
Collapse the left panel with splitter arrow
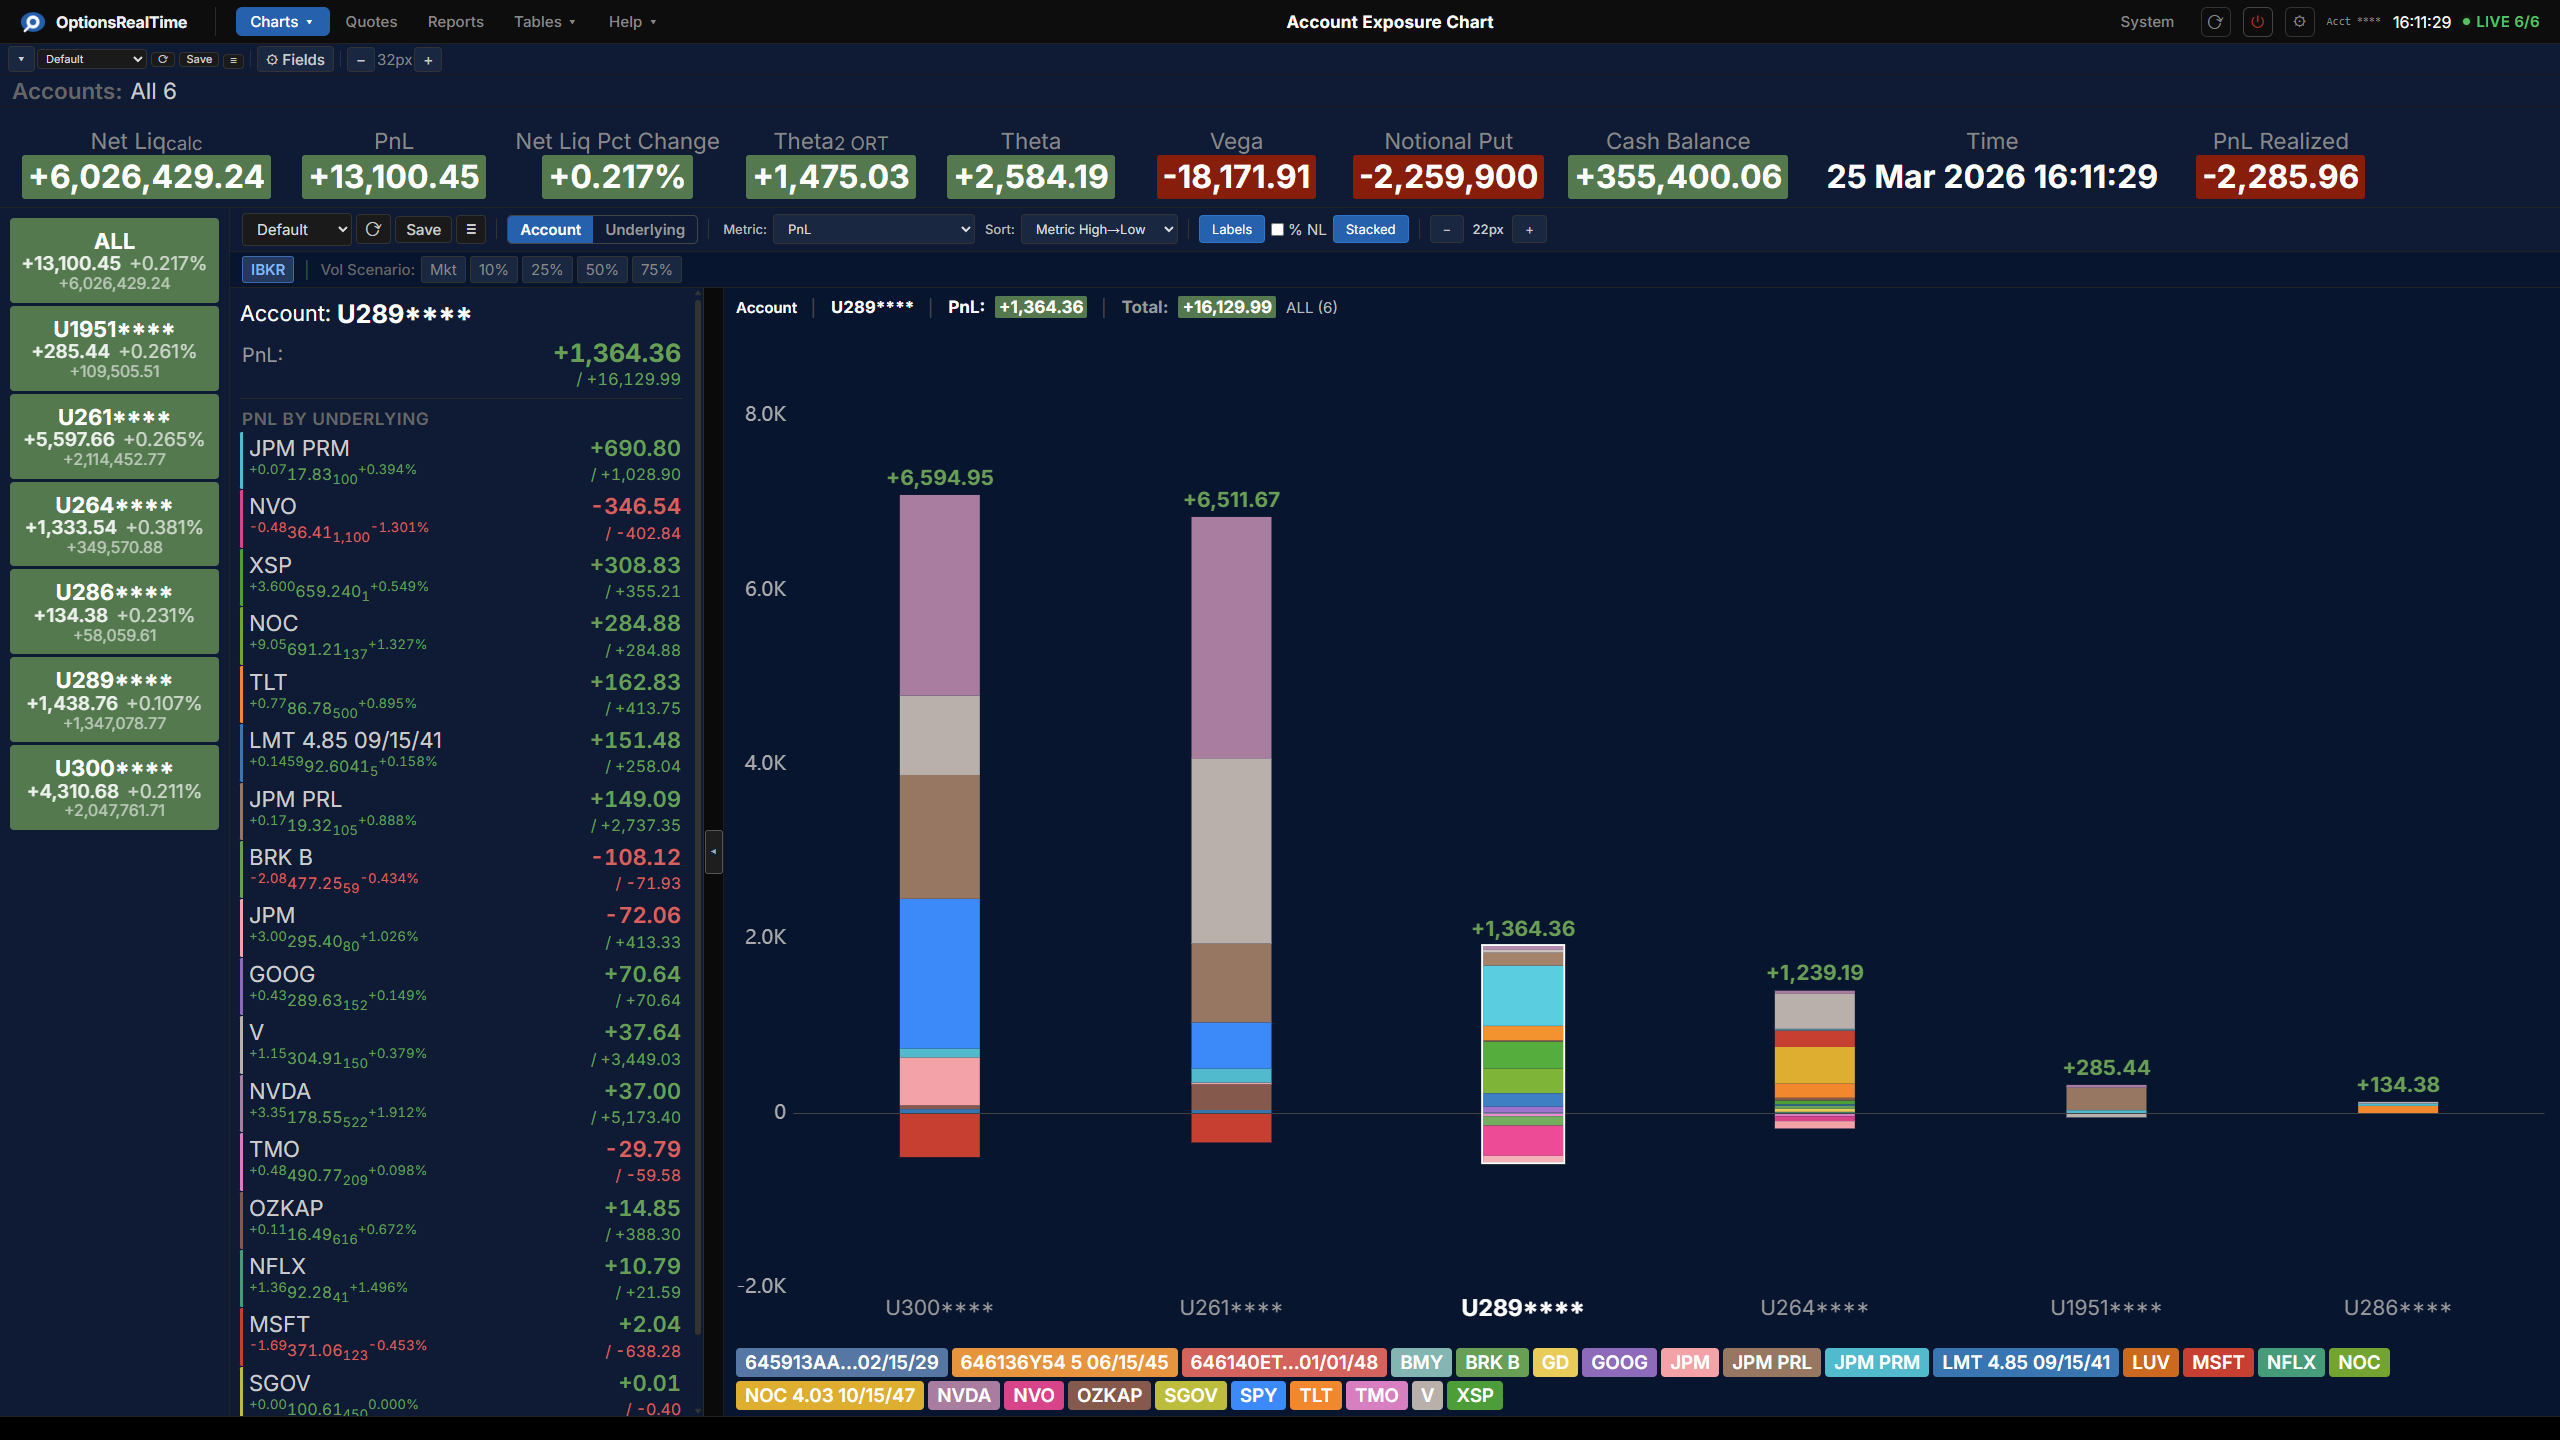713,852
